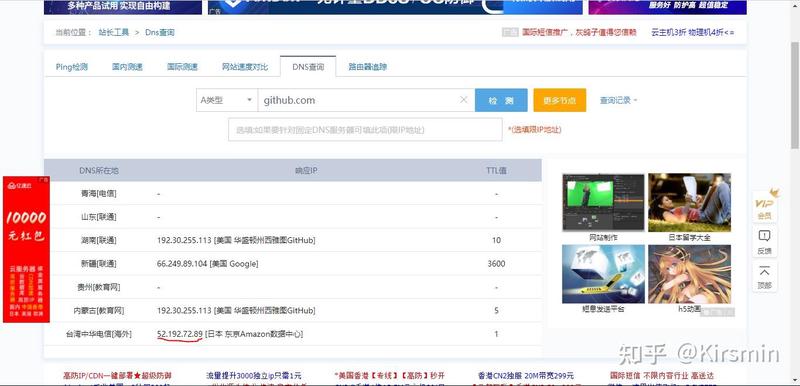The width and height of the screenshot is (800, 386).
Task: Click the 顶部 back-to-top arrow icon
Action: [764, 276]
